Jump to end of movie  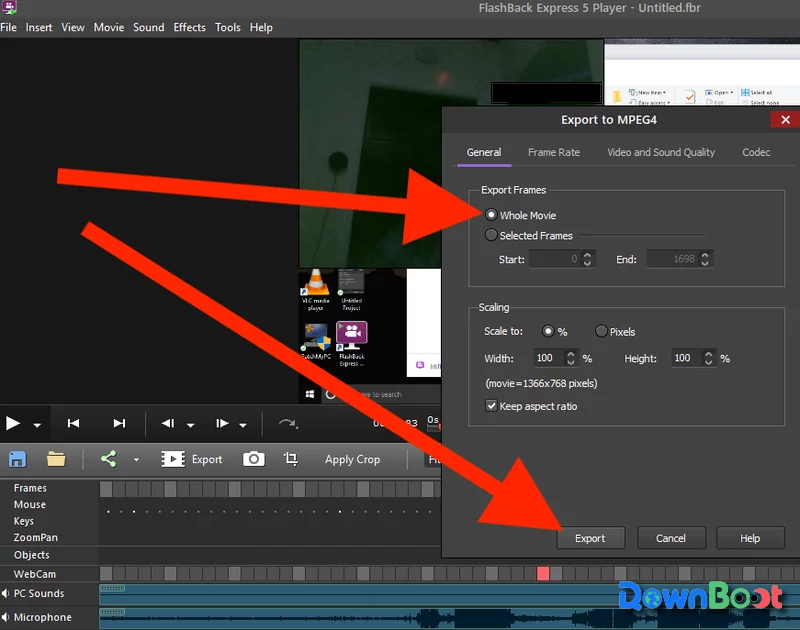click(x=119, y=423)
